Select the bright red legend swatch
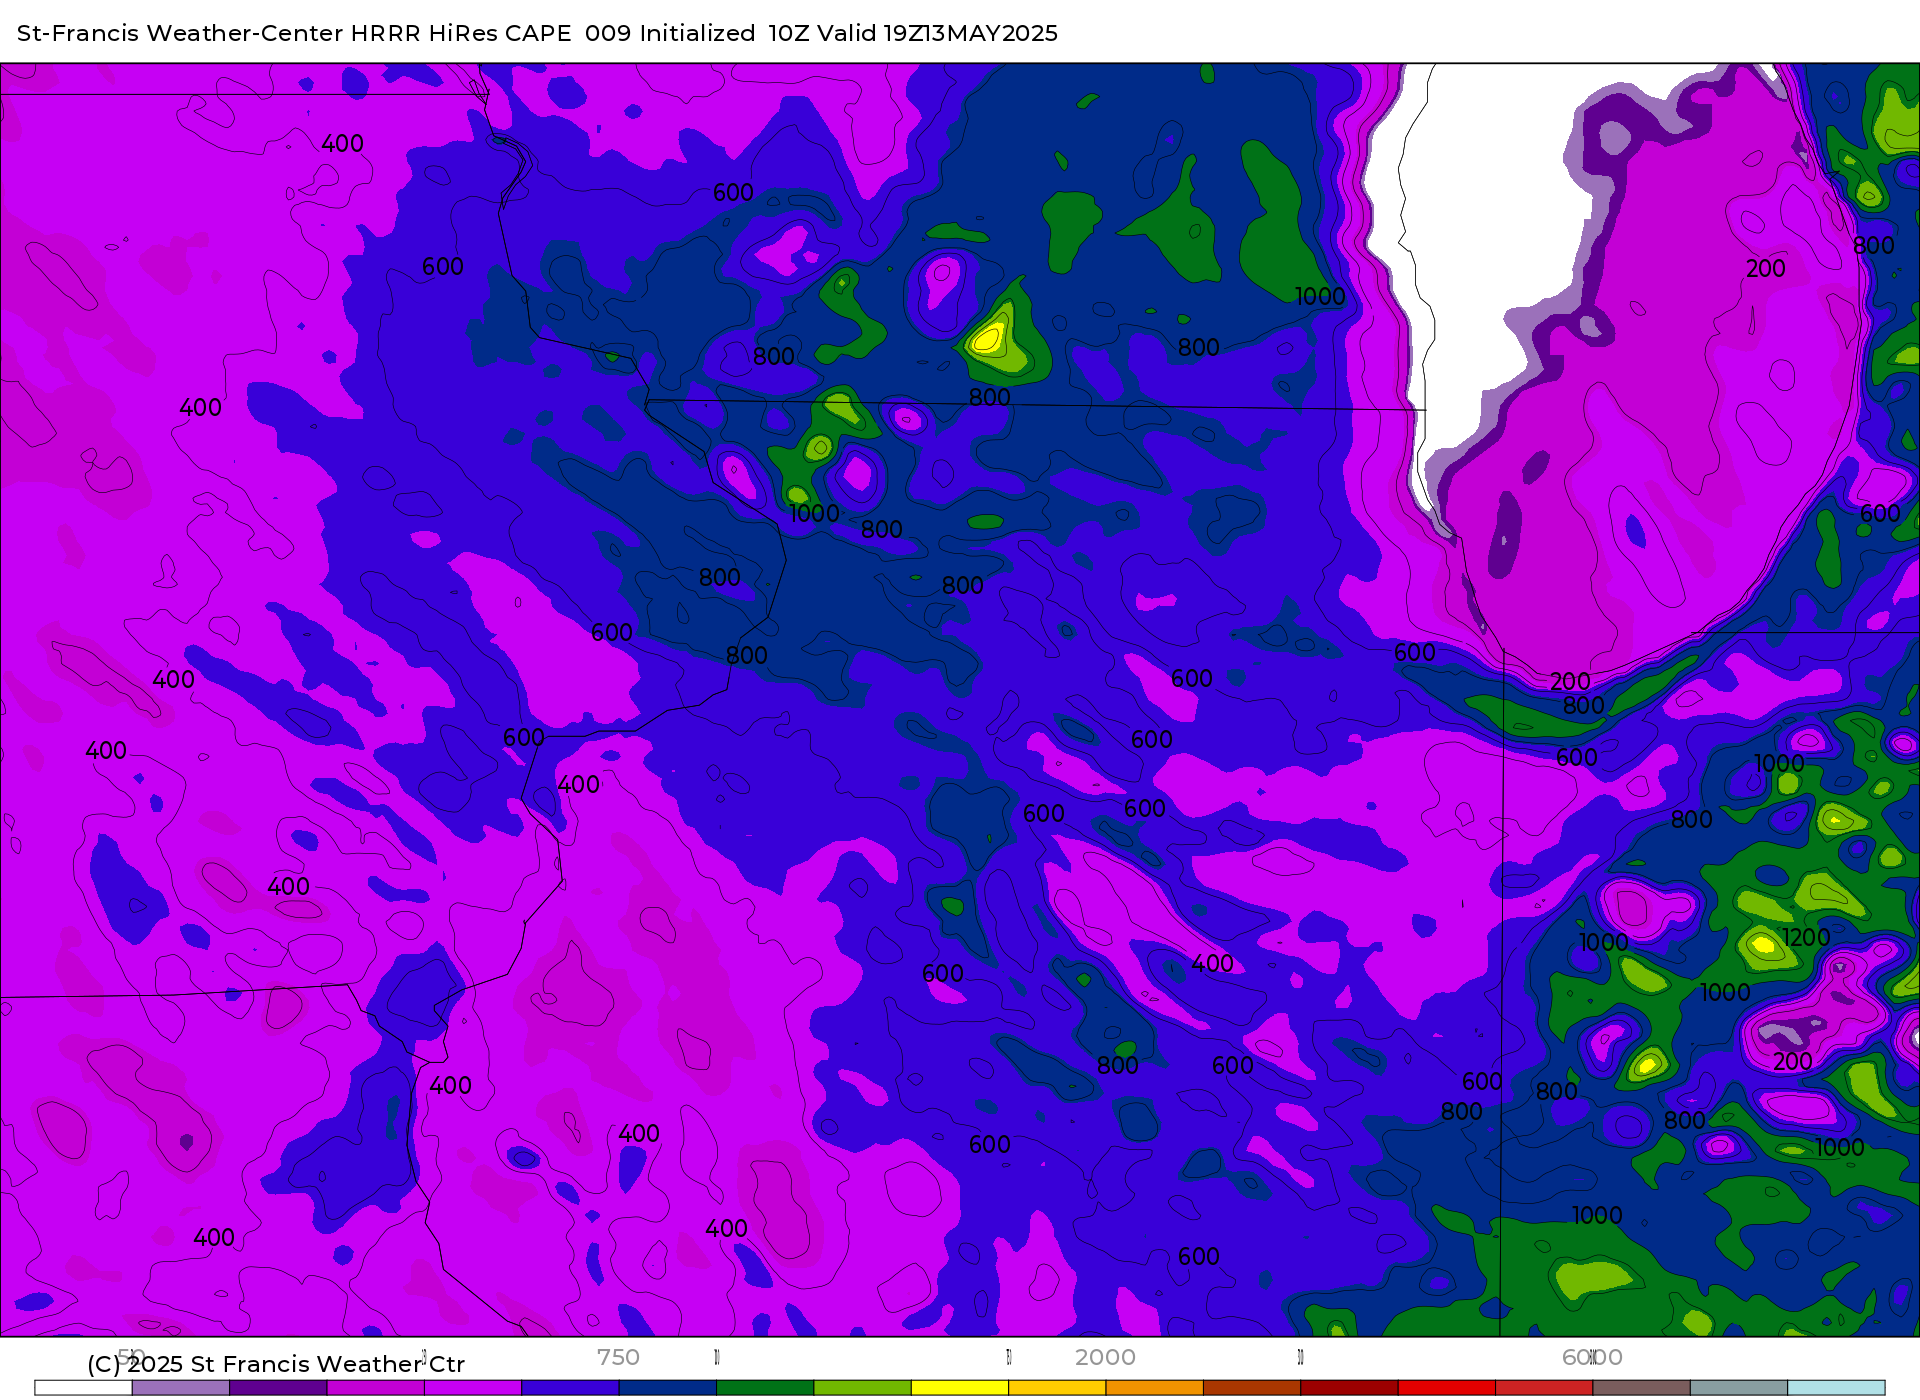The image size is (1920, 1400). point(1447,1388)
